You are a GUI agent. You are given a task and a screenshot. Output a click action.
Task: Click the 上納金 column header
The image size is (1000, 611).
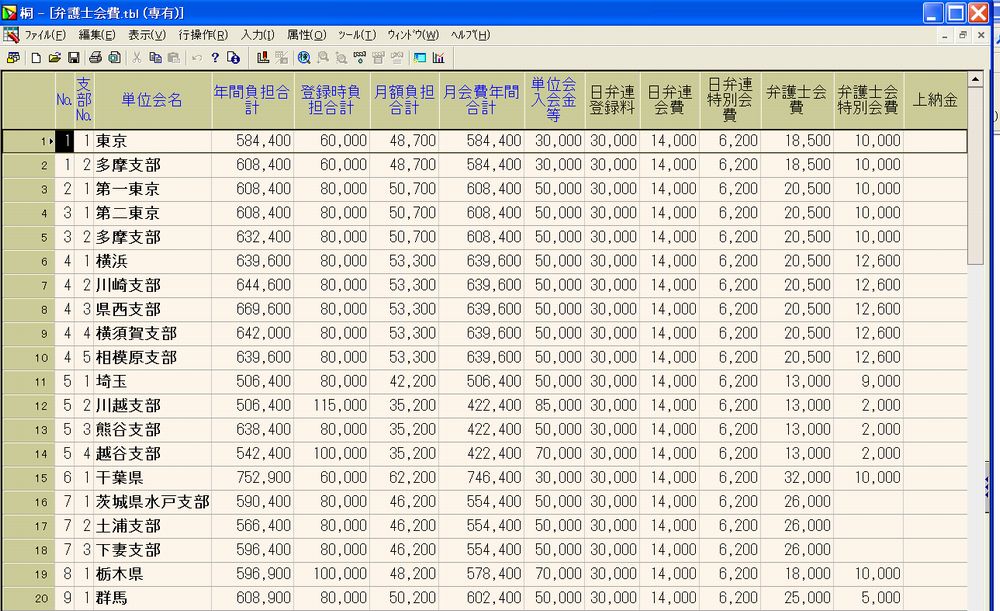[935, 100]
